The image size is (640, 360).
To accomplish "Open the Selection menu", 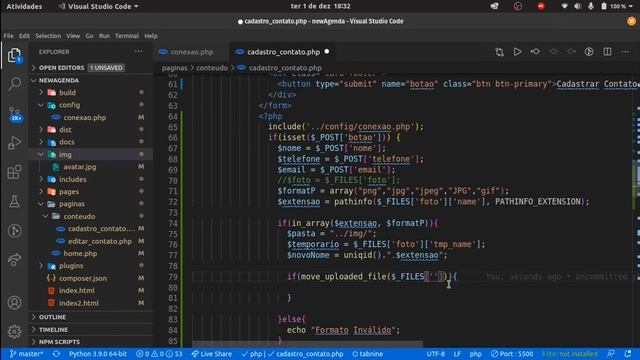I will point(48,36).
